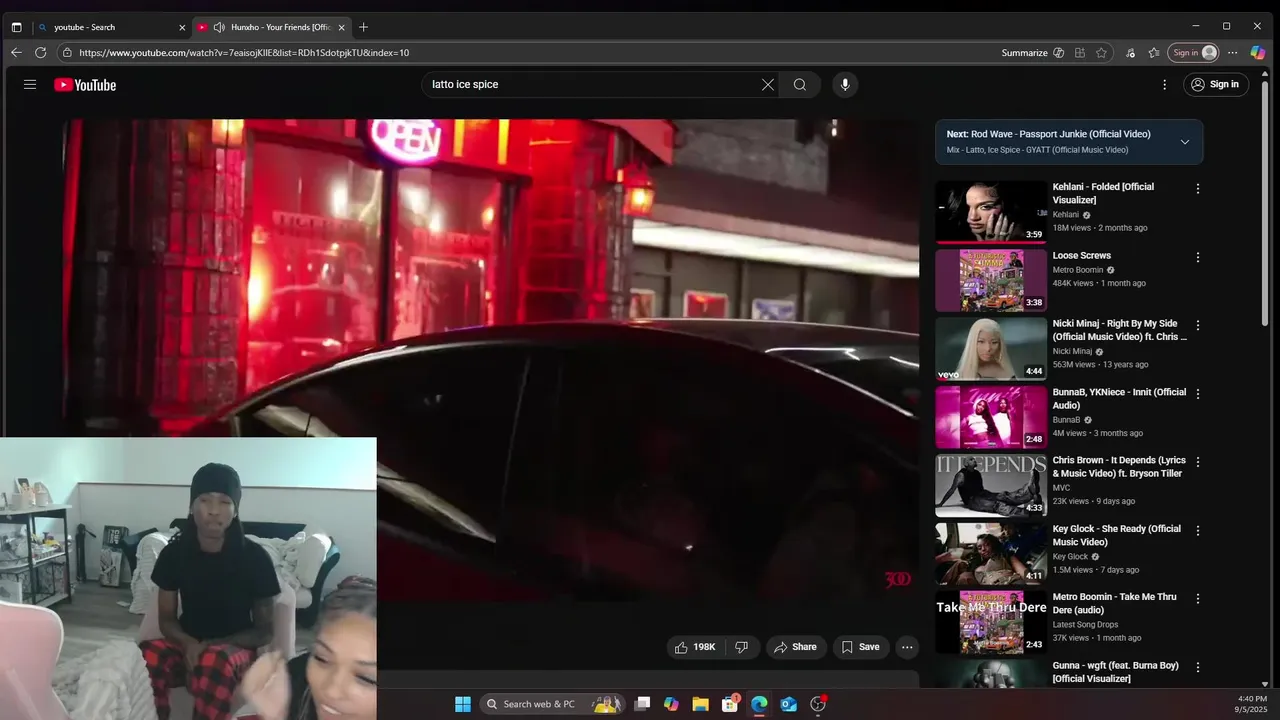The height and width of the screenshot is (720, 1280).
Task: Open options for Key Glock She Ready
Action: click(1198, 530)
